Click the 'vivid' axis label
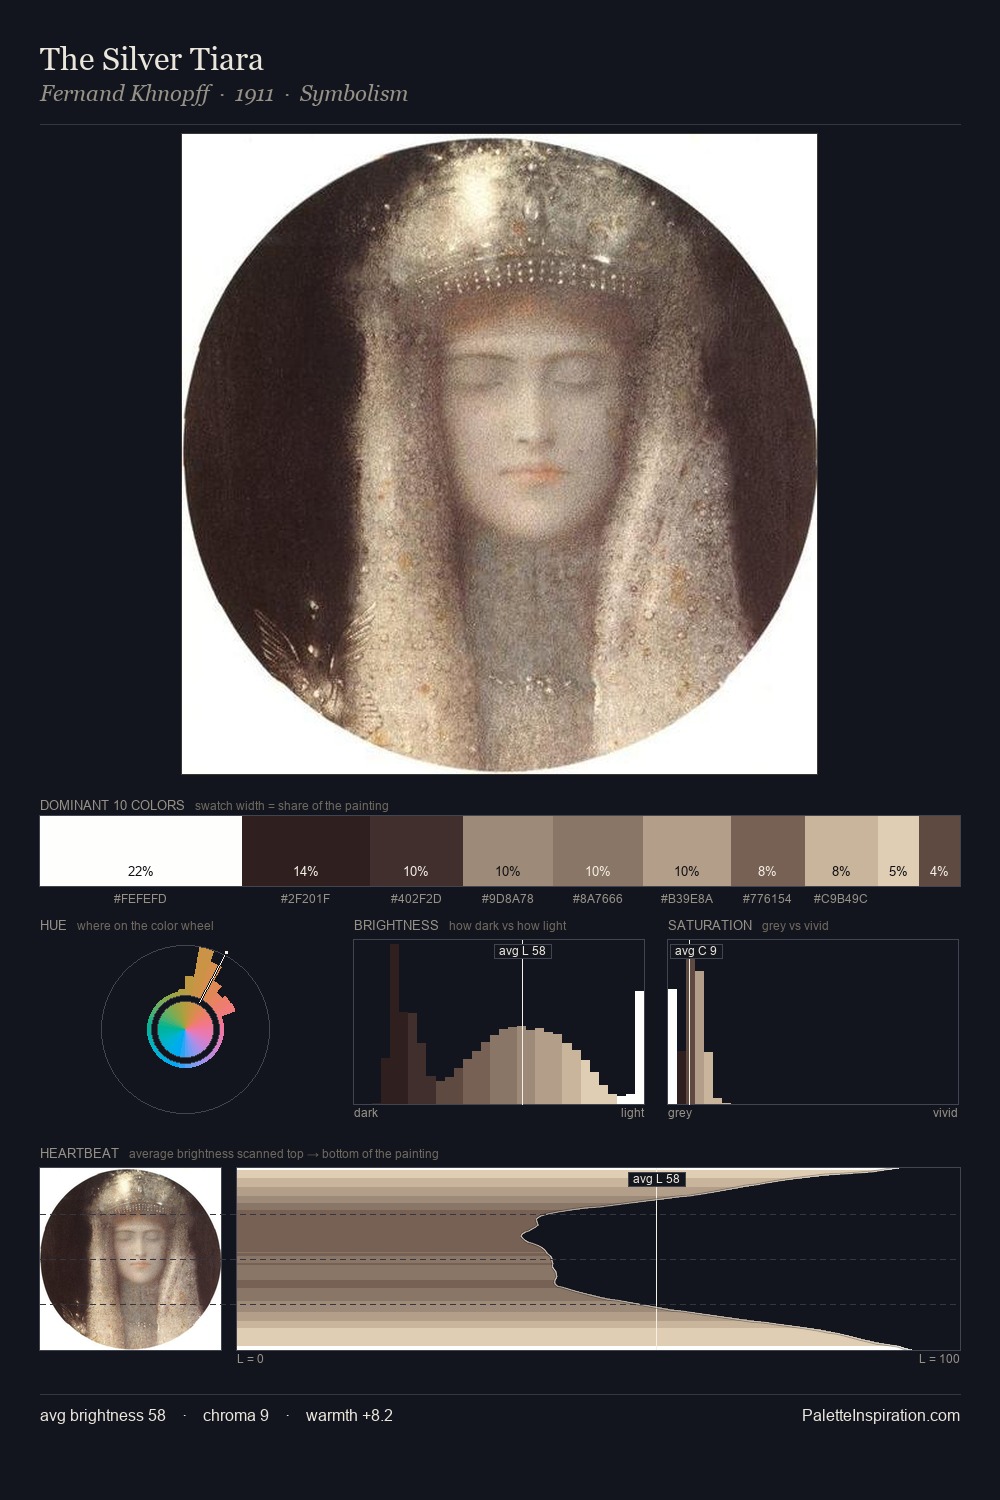 pos(945,1113)
